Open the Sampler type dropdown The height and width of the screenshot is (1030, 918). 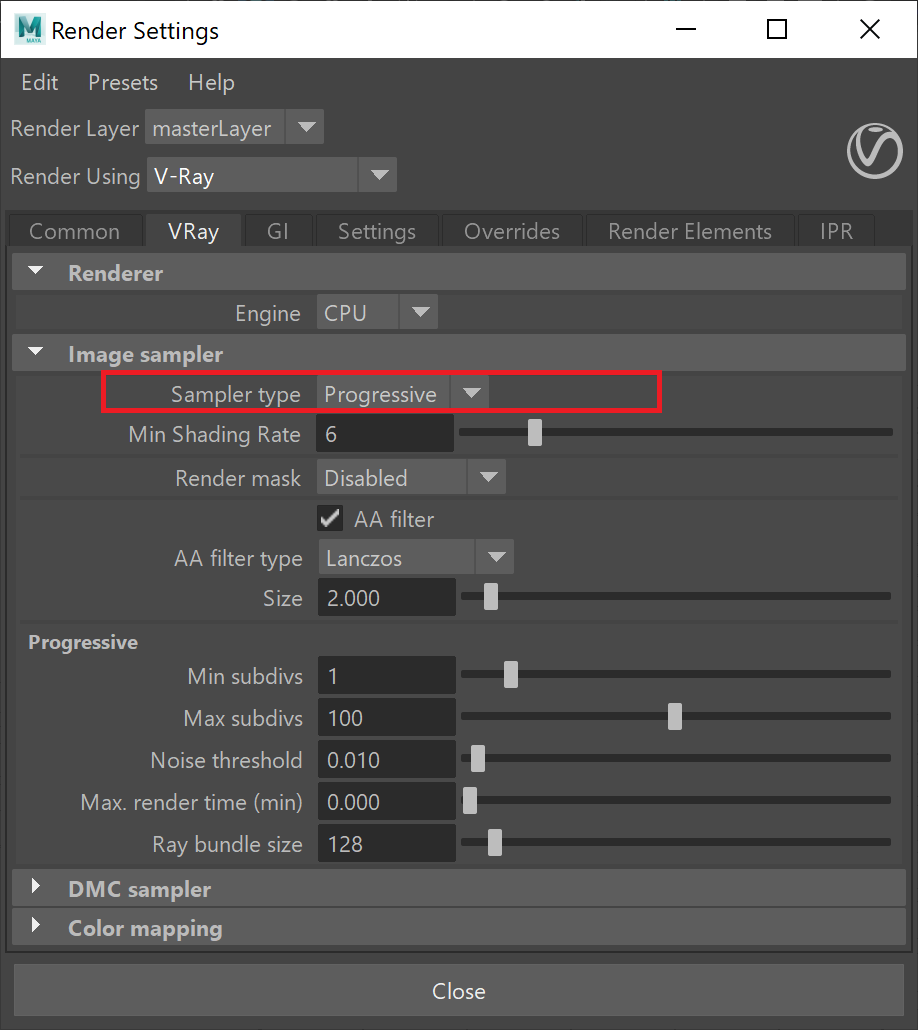click(x=403, y=393)
